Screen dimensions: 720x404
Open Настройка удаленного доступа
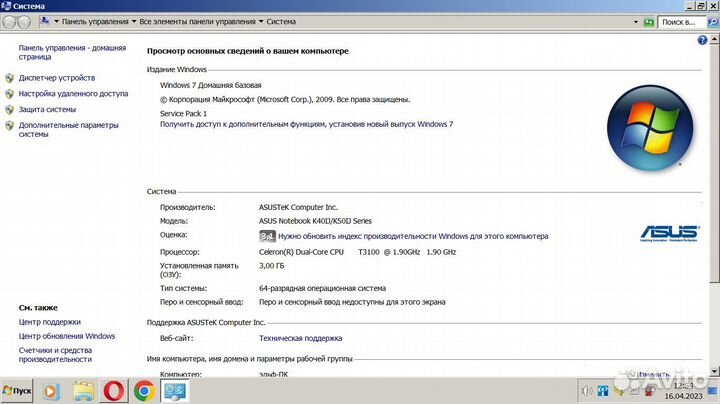[73, 94]
